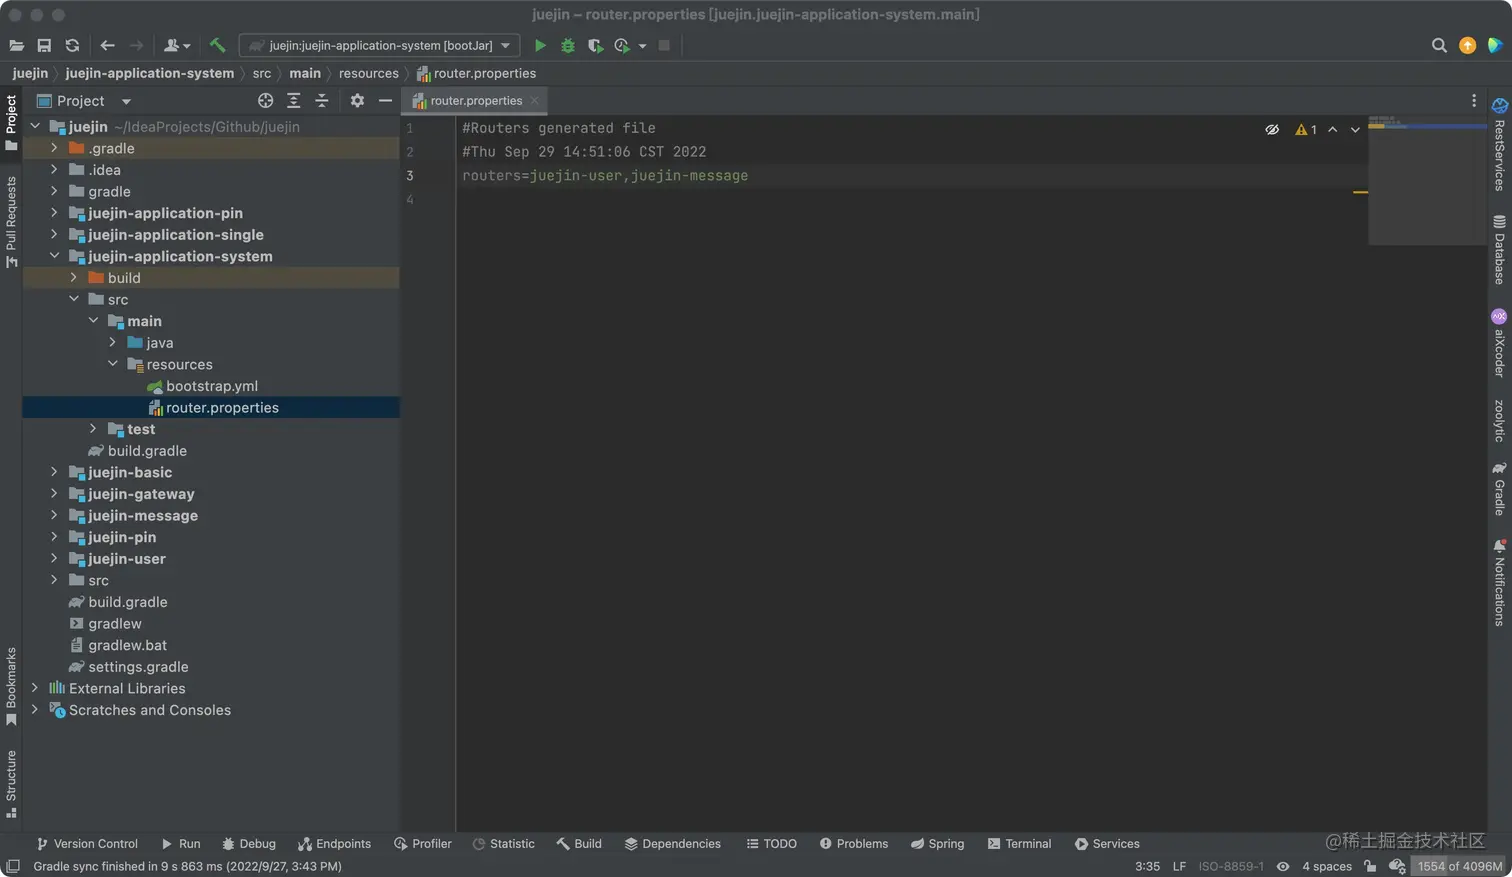Click the orange update notification icon
Image resolution: width=1512 pixels, height=877 pixels.
1467,46
